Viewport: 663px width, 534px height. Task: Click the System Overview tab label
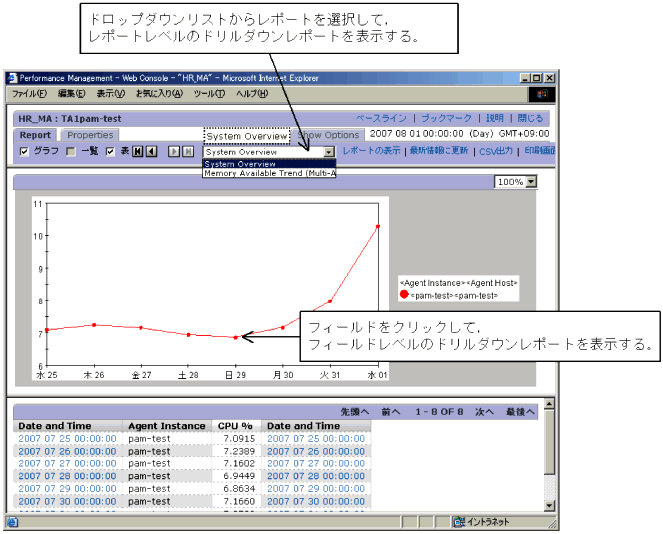[247, 136]
